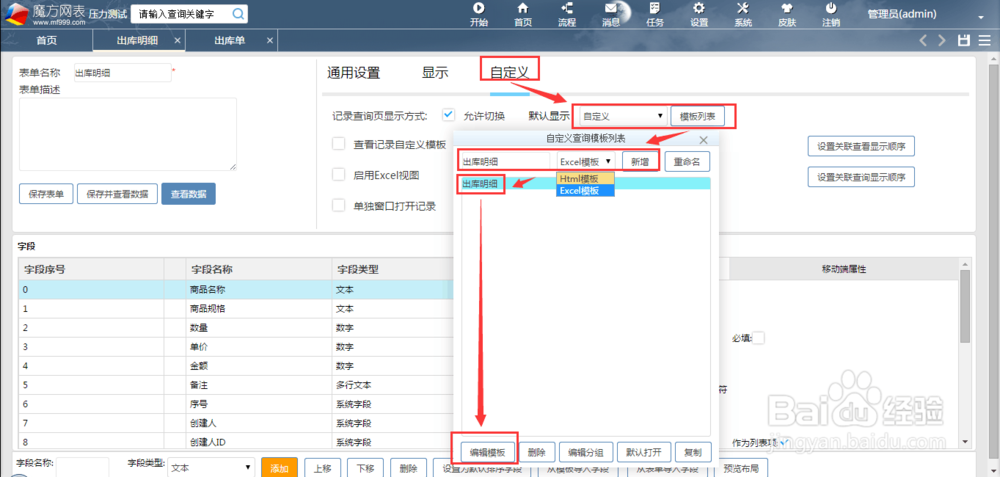Expand the 管理员(admin) user menu arrow
This screenshot has width=1000, height=477.
pyautogui.click(x=981, y=17)
